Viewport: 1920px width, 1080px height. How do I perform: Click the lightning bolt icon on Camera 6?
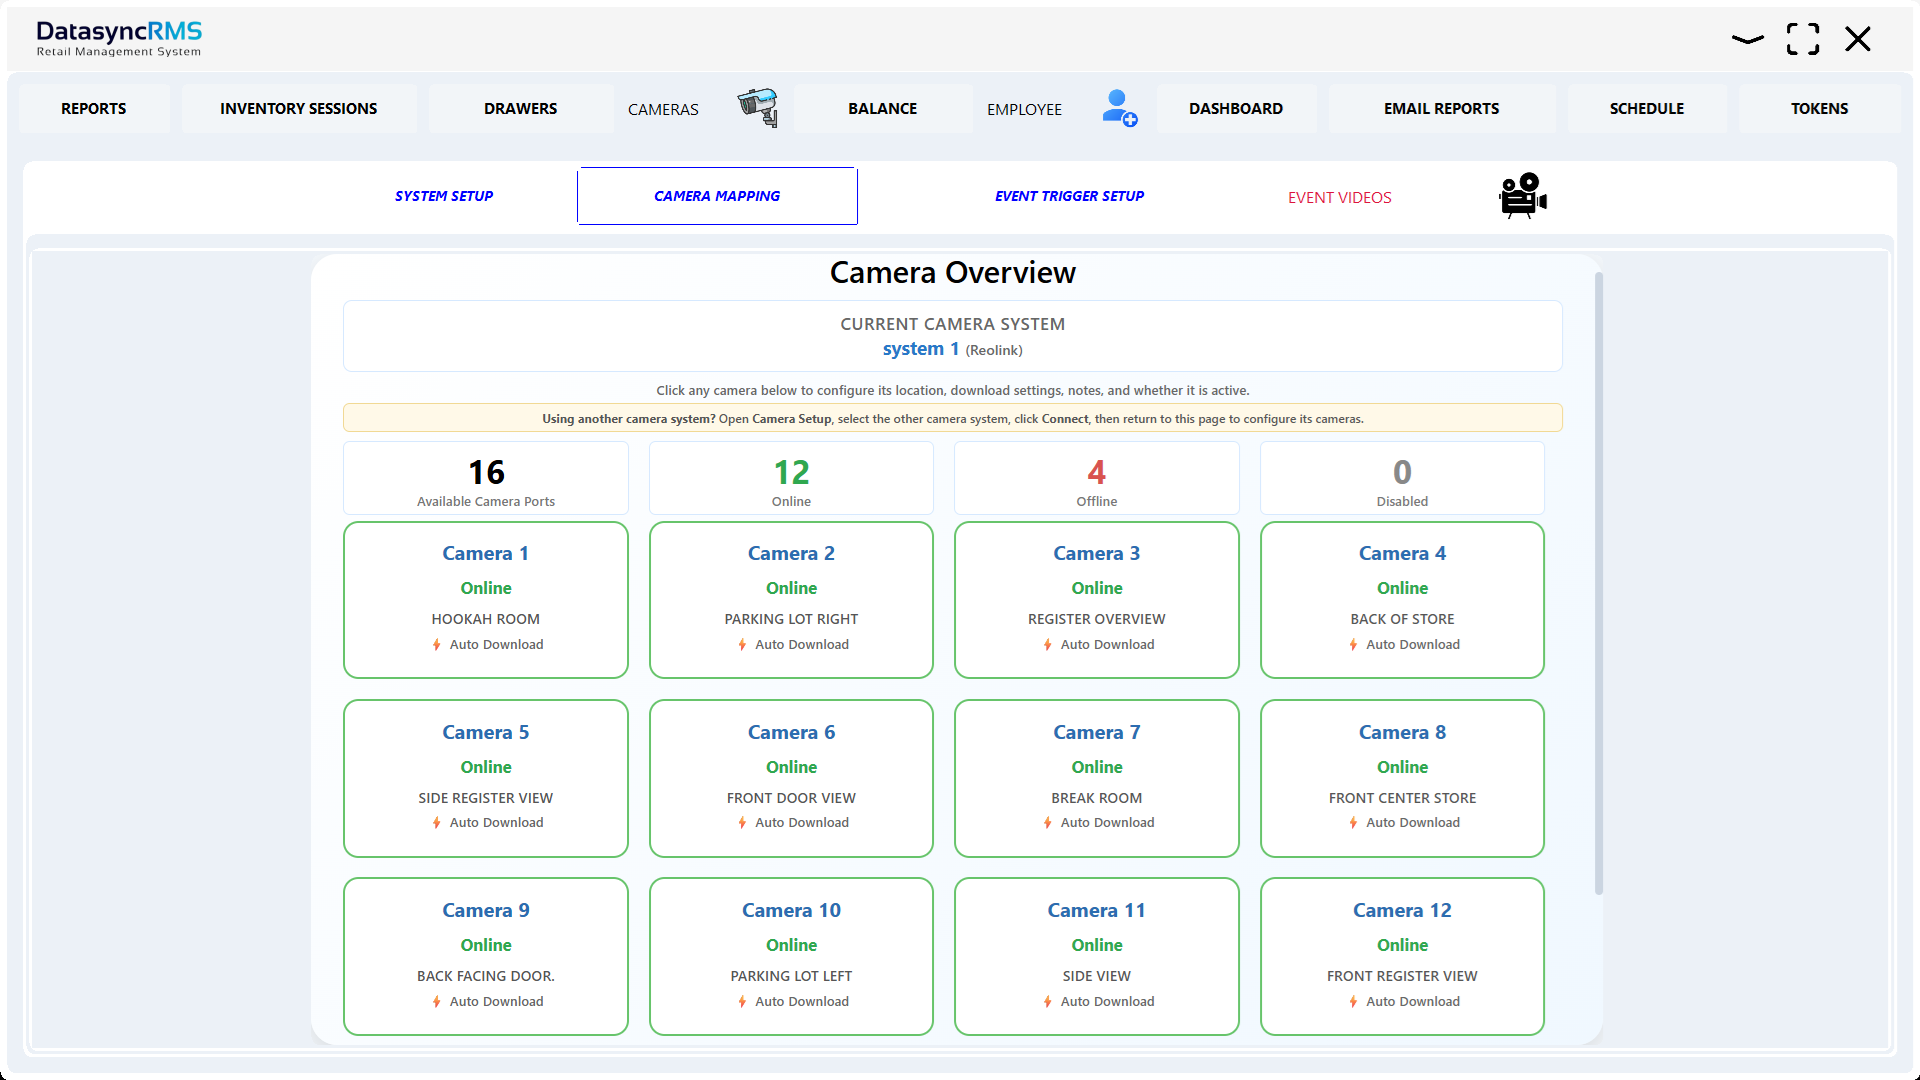click(742, 823)
